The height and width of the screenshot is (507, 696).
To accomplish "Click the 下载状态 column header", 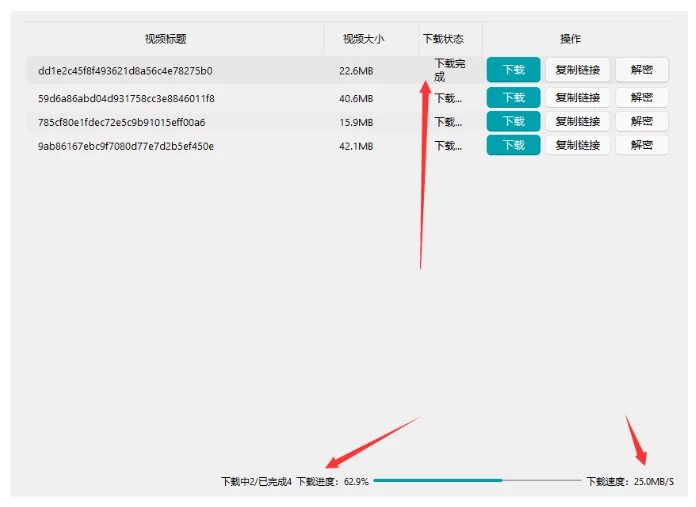I will pyautogui.click(x=443, y=39).
